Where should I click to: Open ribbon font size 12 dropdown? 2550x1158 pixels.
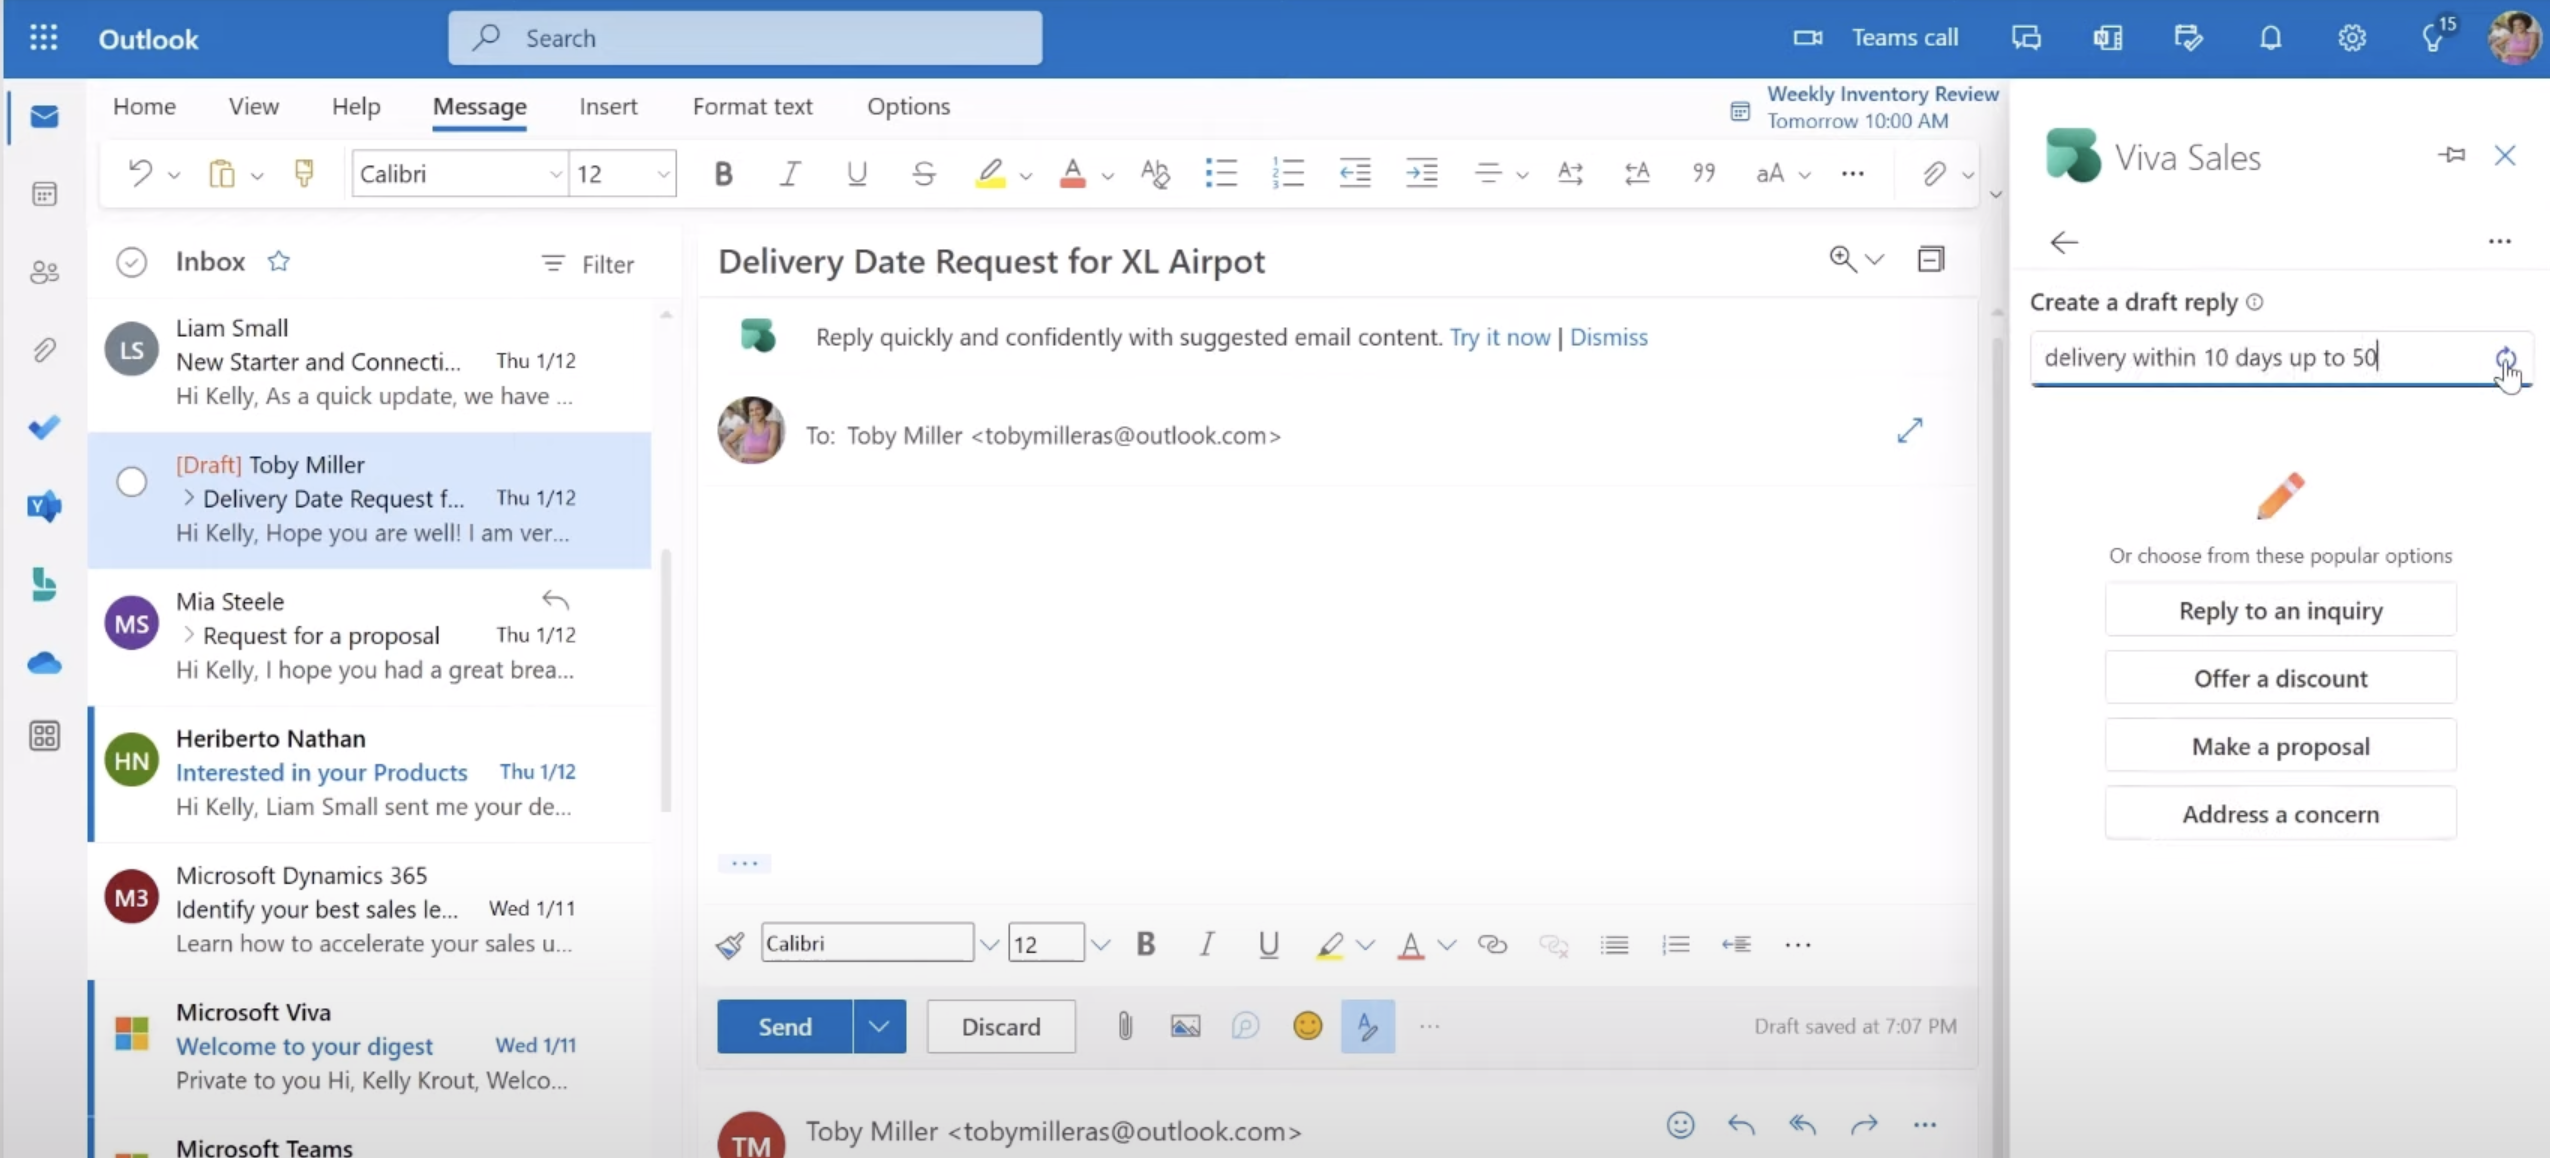coord(662,174)
